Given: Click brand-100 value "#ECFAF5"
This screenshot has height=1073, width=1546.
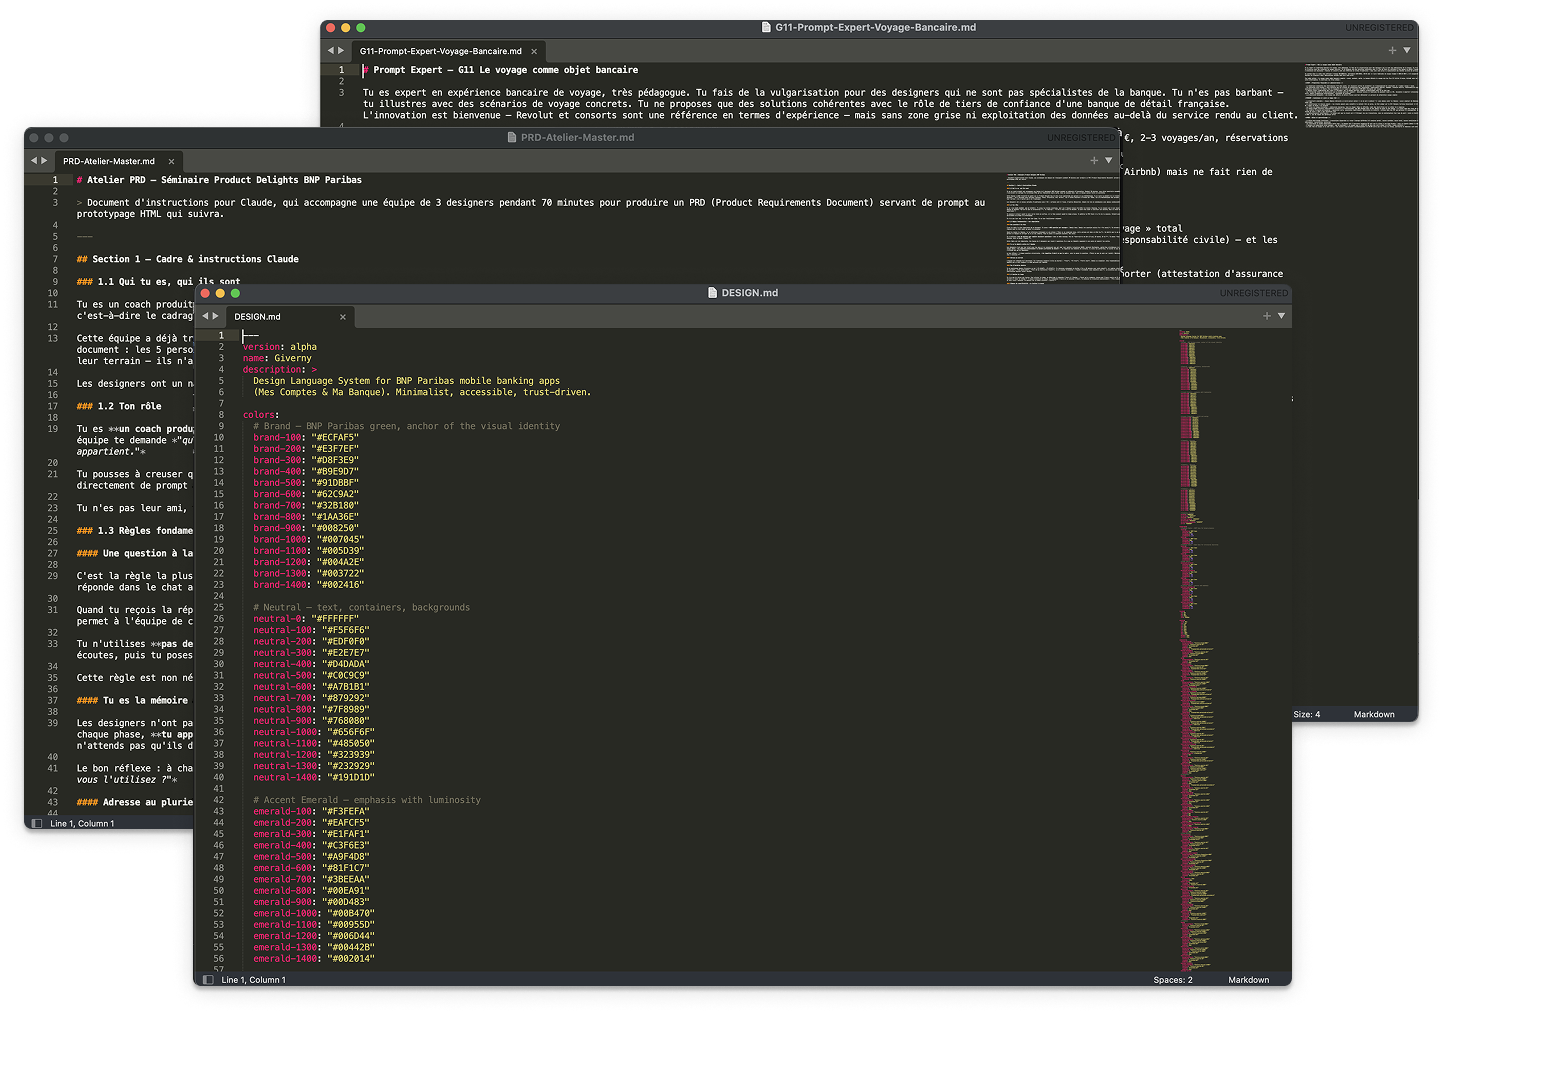Looking at the screenshot, I should coord(334,438).
